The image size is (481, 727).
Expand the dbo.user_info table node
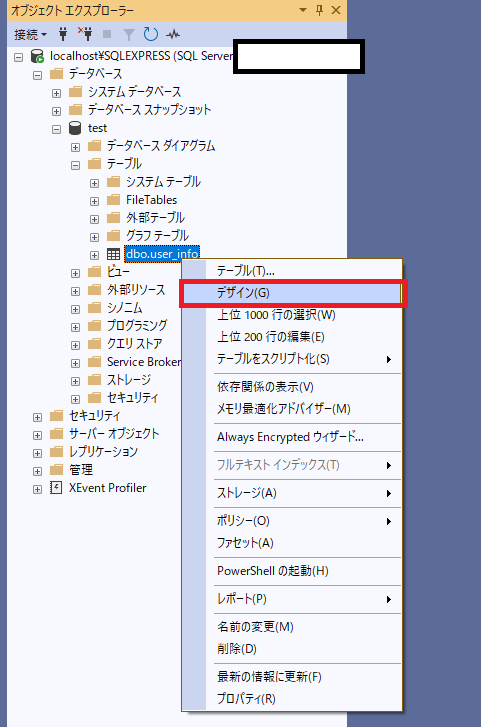95,255
